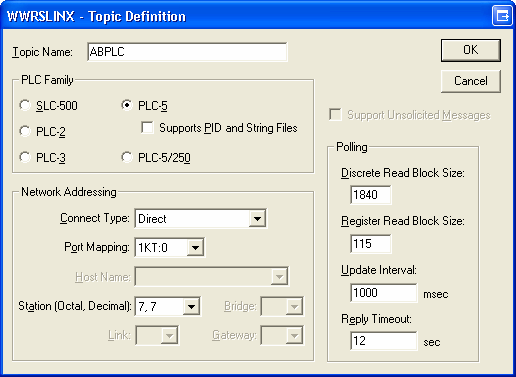The width and height of the screenshot is (516, 377).
Task: Expand the Link dropdown
Action: point(169,335)
